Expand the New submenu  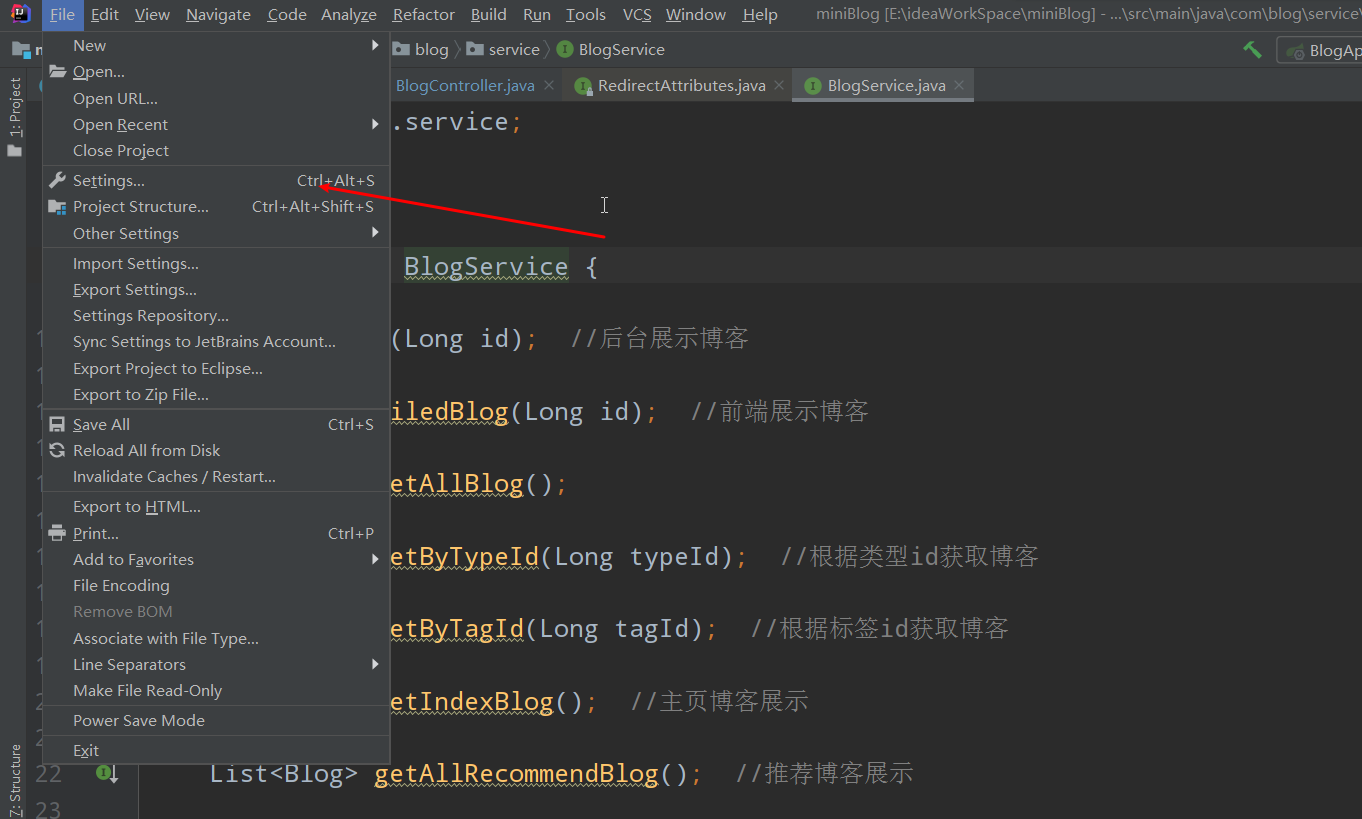point(216,46)
